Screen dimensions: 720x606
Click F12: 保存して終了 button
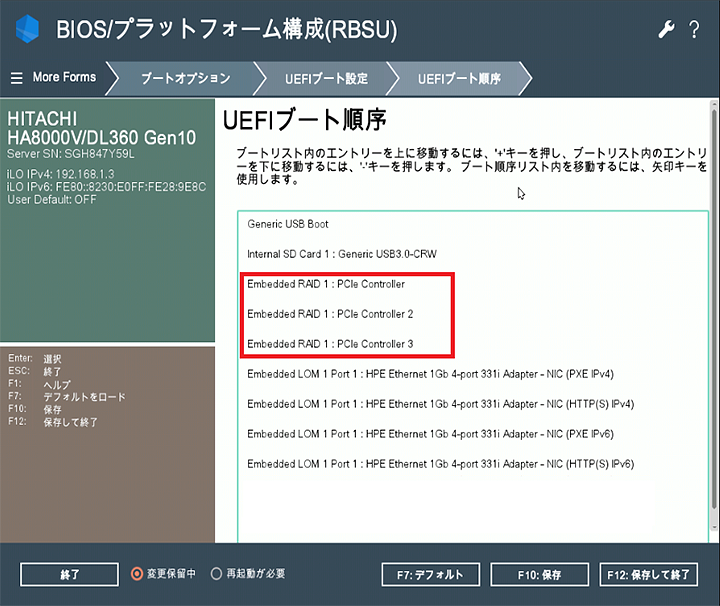(x=648, y=574)
